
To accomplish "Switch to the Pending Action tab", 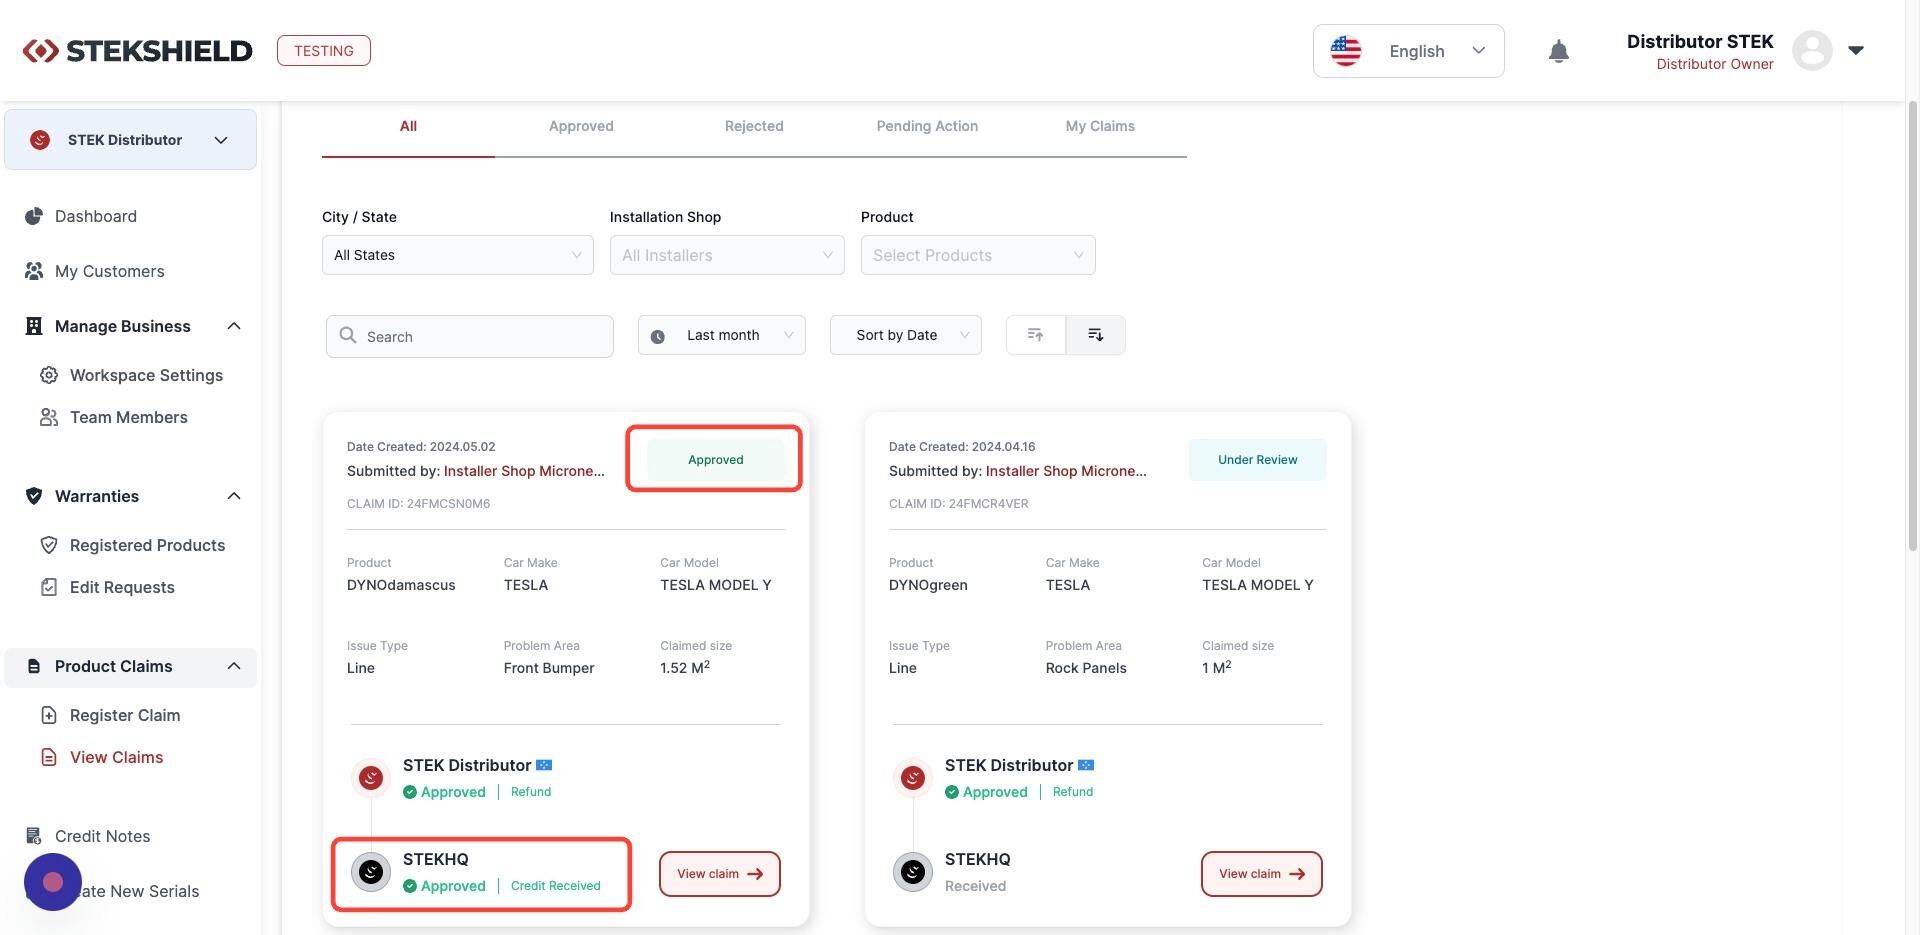I will pos(927,126).
